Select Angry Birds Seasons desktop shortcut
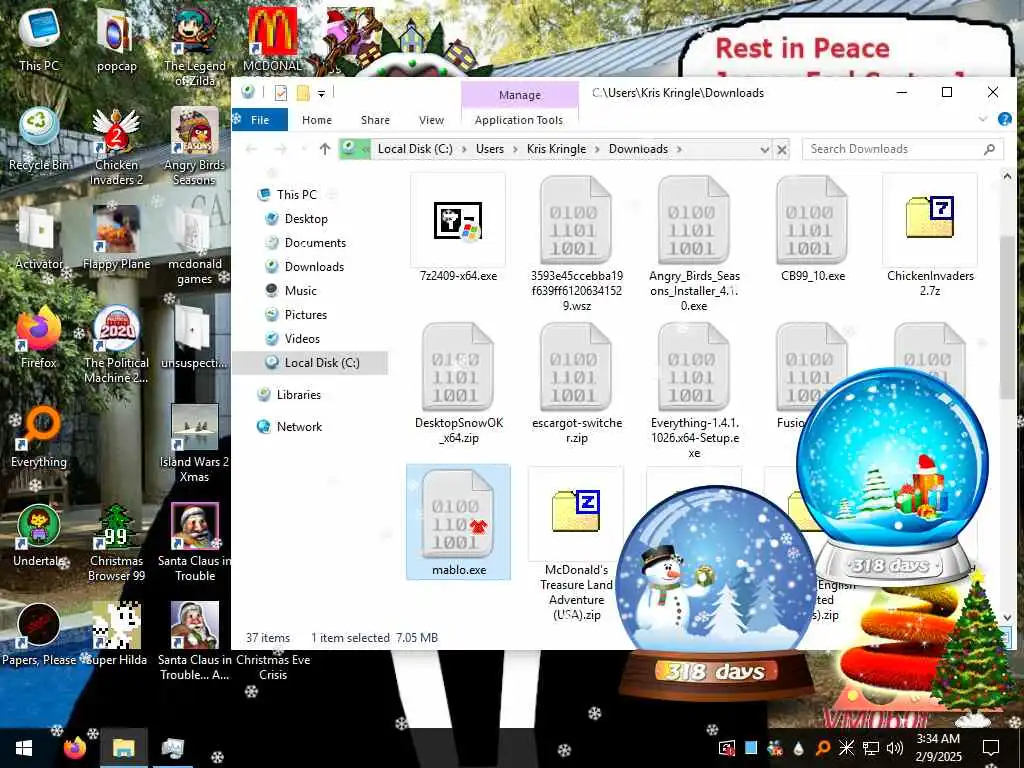Image resolution: width=1024 pixels, height=768 pixels. (x=195, y=146)
